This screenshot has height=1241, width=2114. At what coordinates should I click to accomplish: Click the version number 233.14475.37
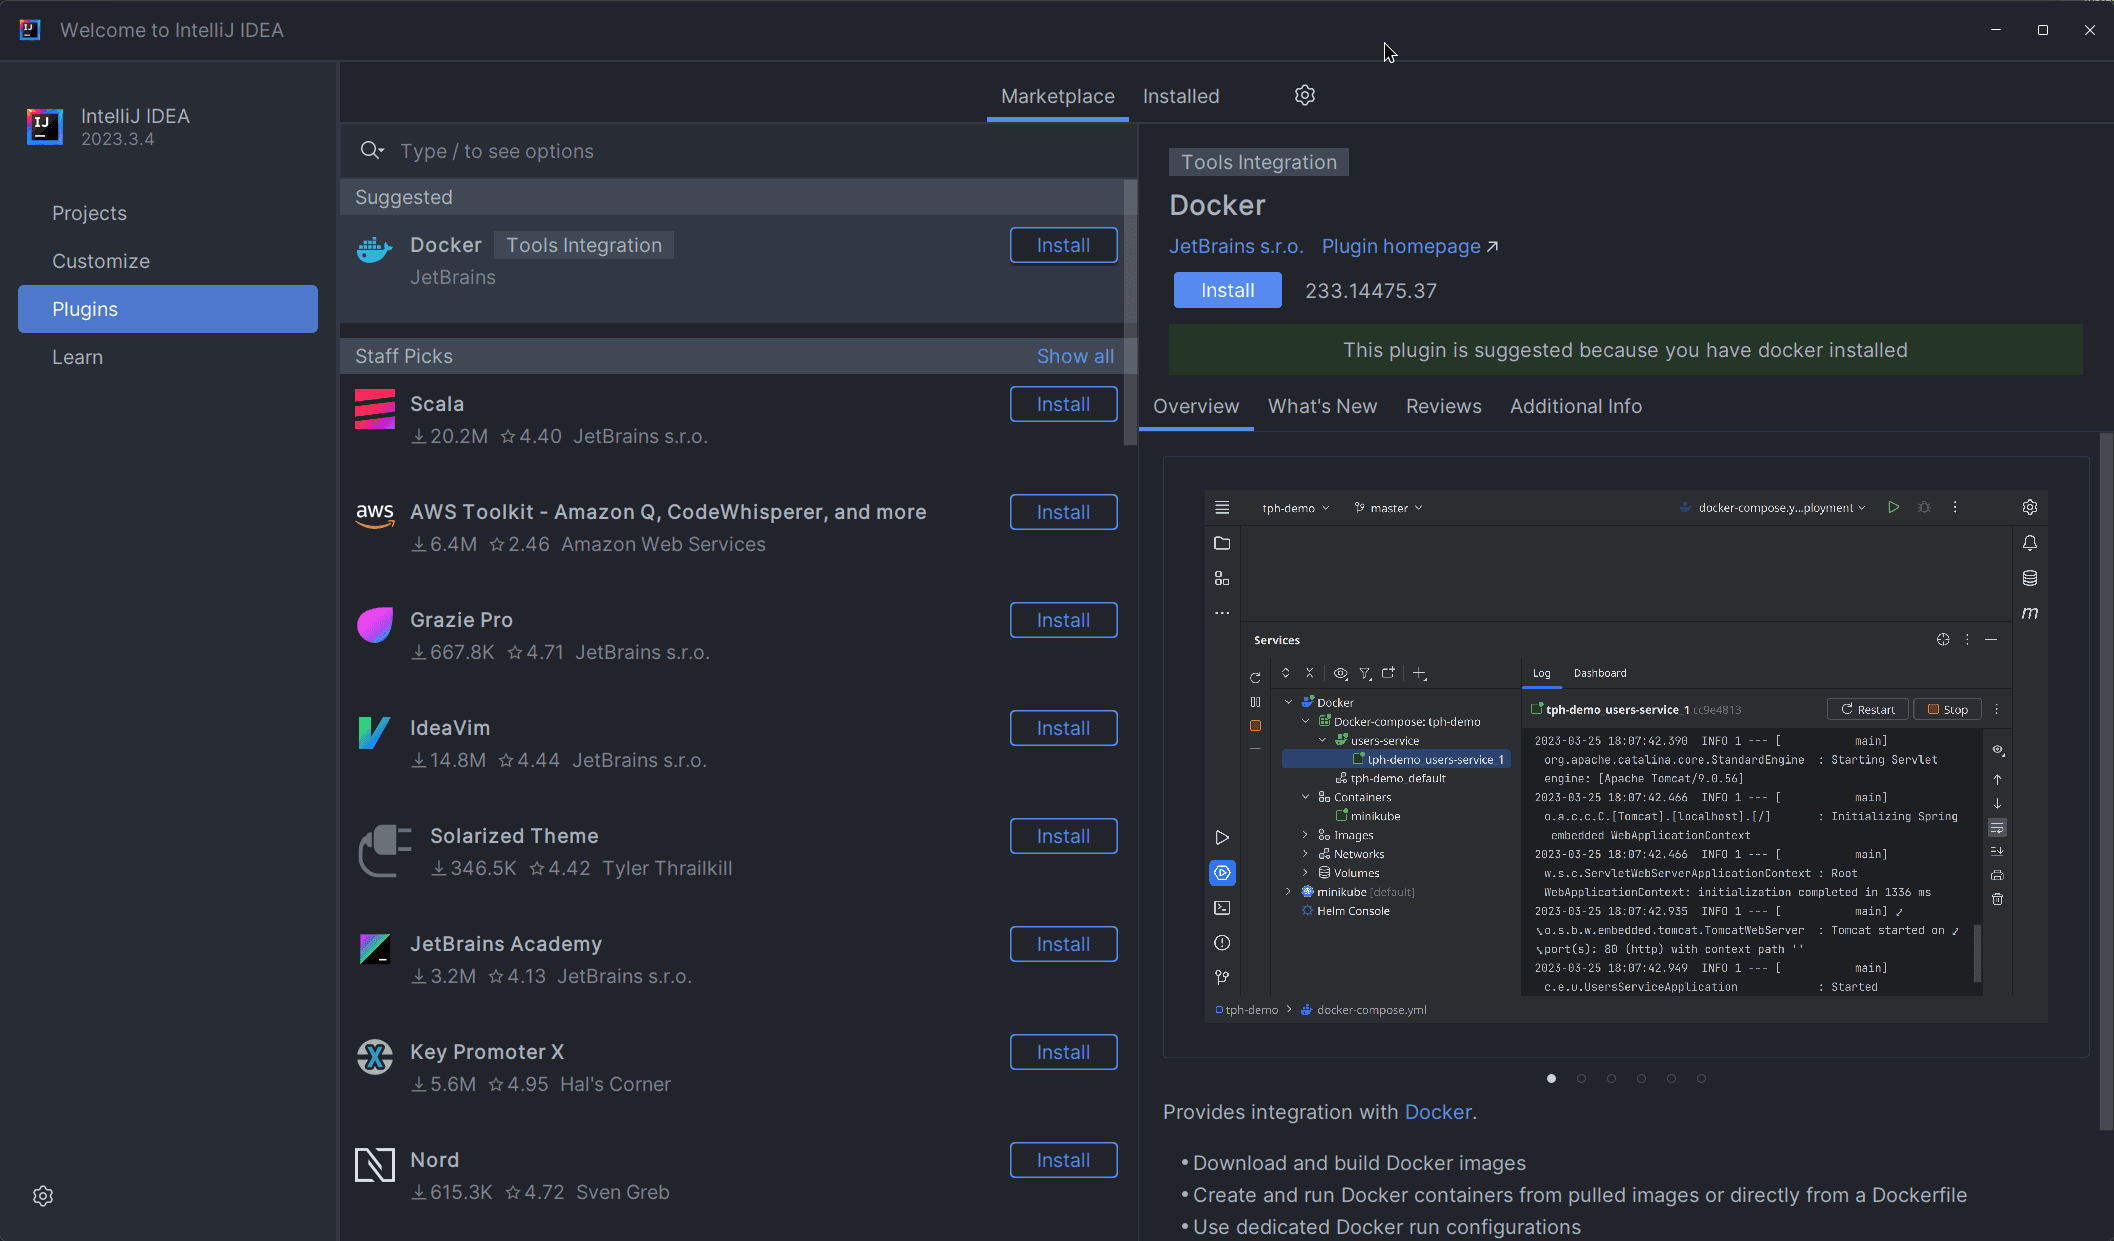(1370, 291)
